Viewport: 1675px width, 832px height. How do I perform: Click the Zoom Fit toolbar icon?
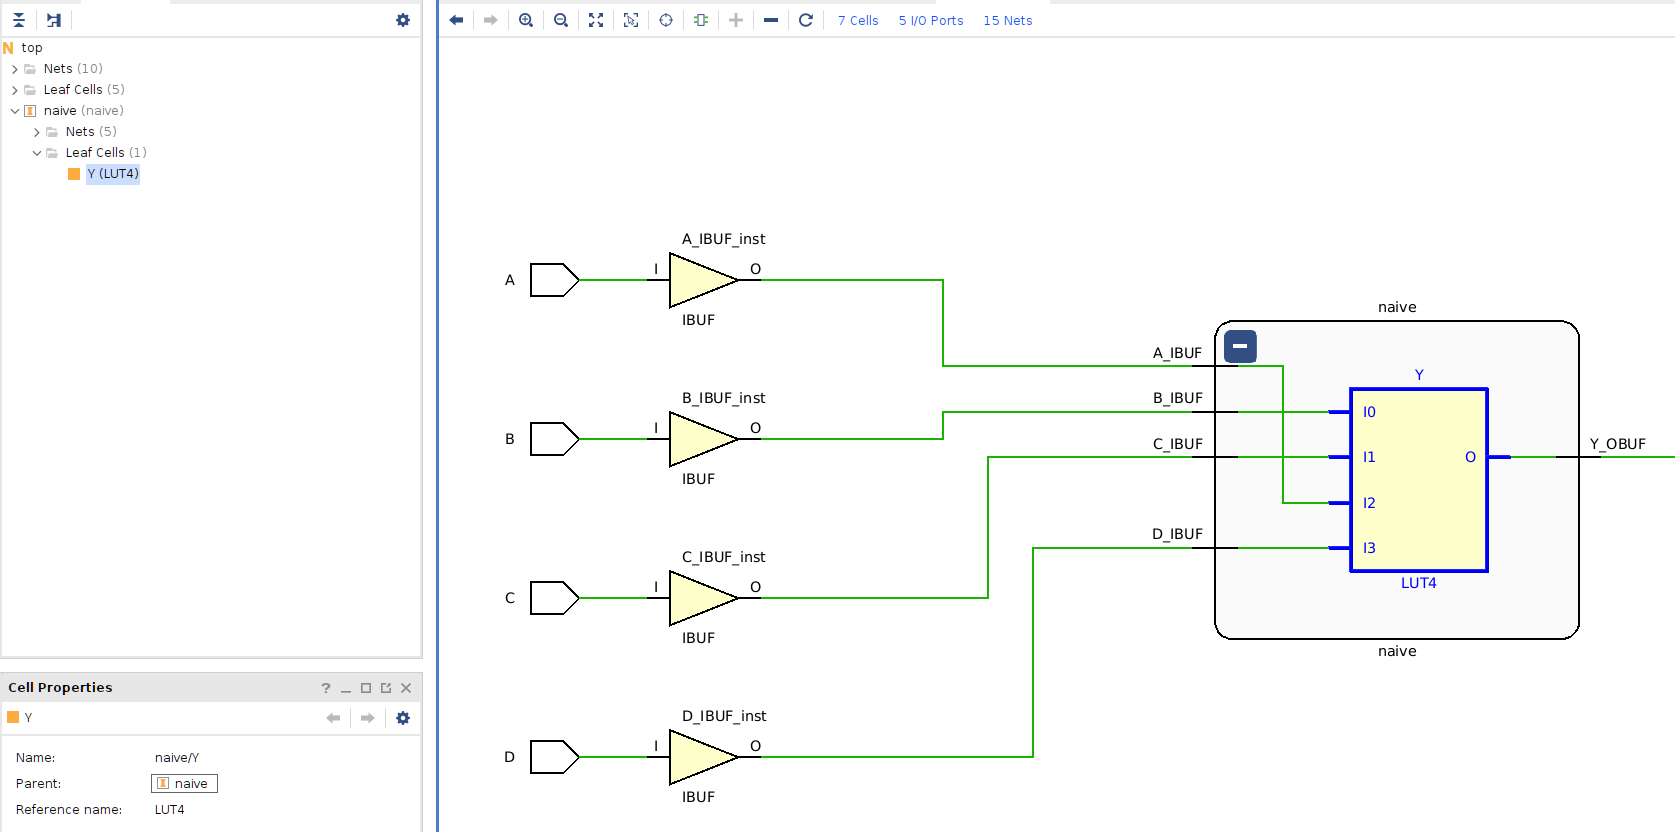[x=596, y=20]
